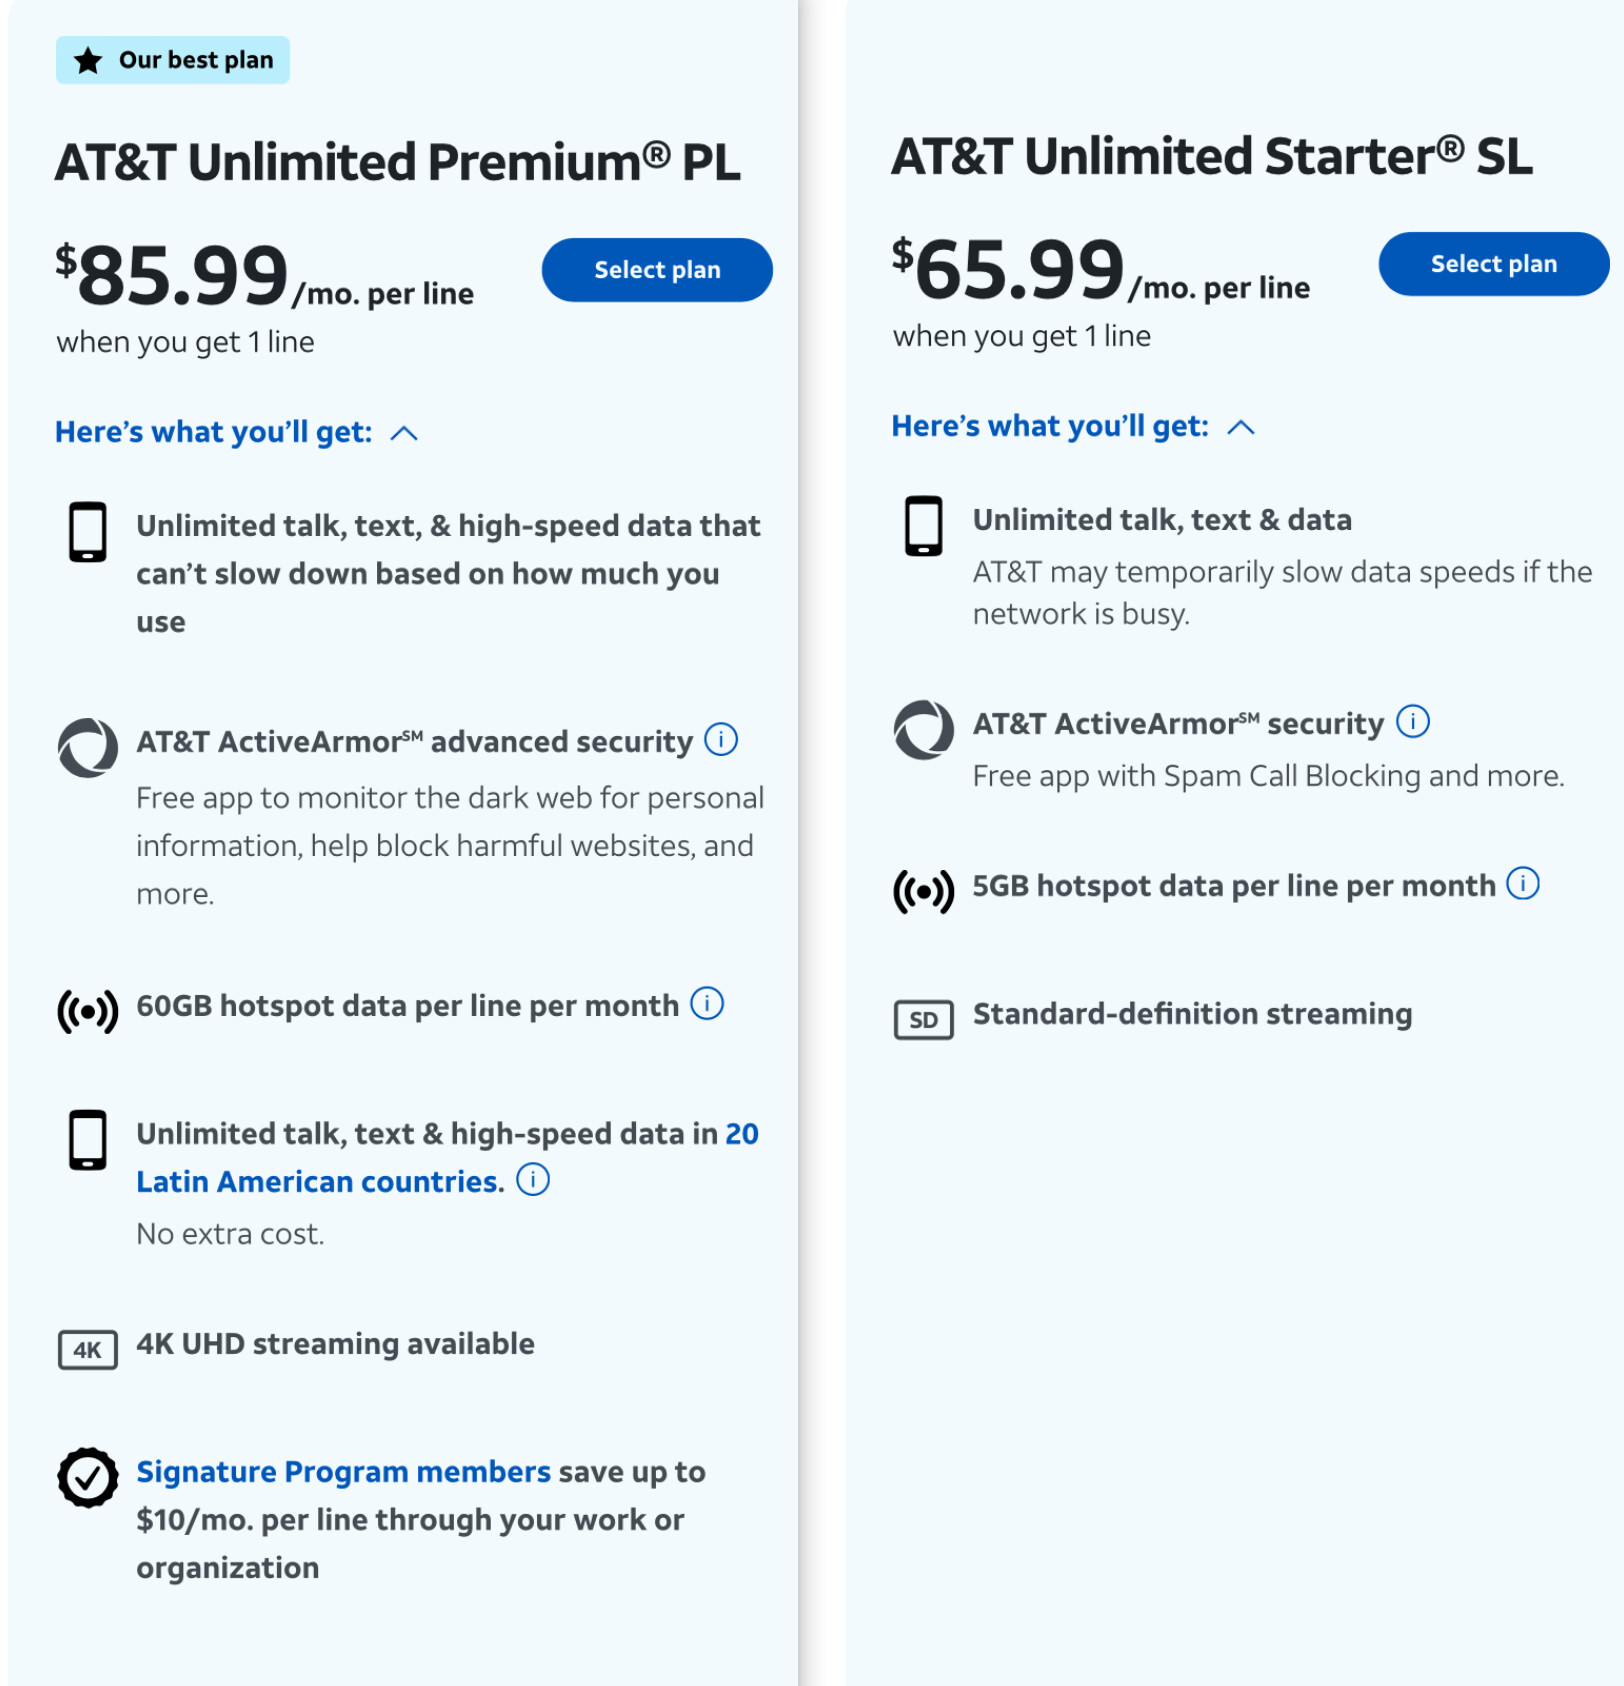Image resolution: width=1624 pixels, height=1686 pixels.
Task: Click the 'Our best plan' badge
Action: tap(173, 60)
